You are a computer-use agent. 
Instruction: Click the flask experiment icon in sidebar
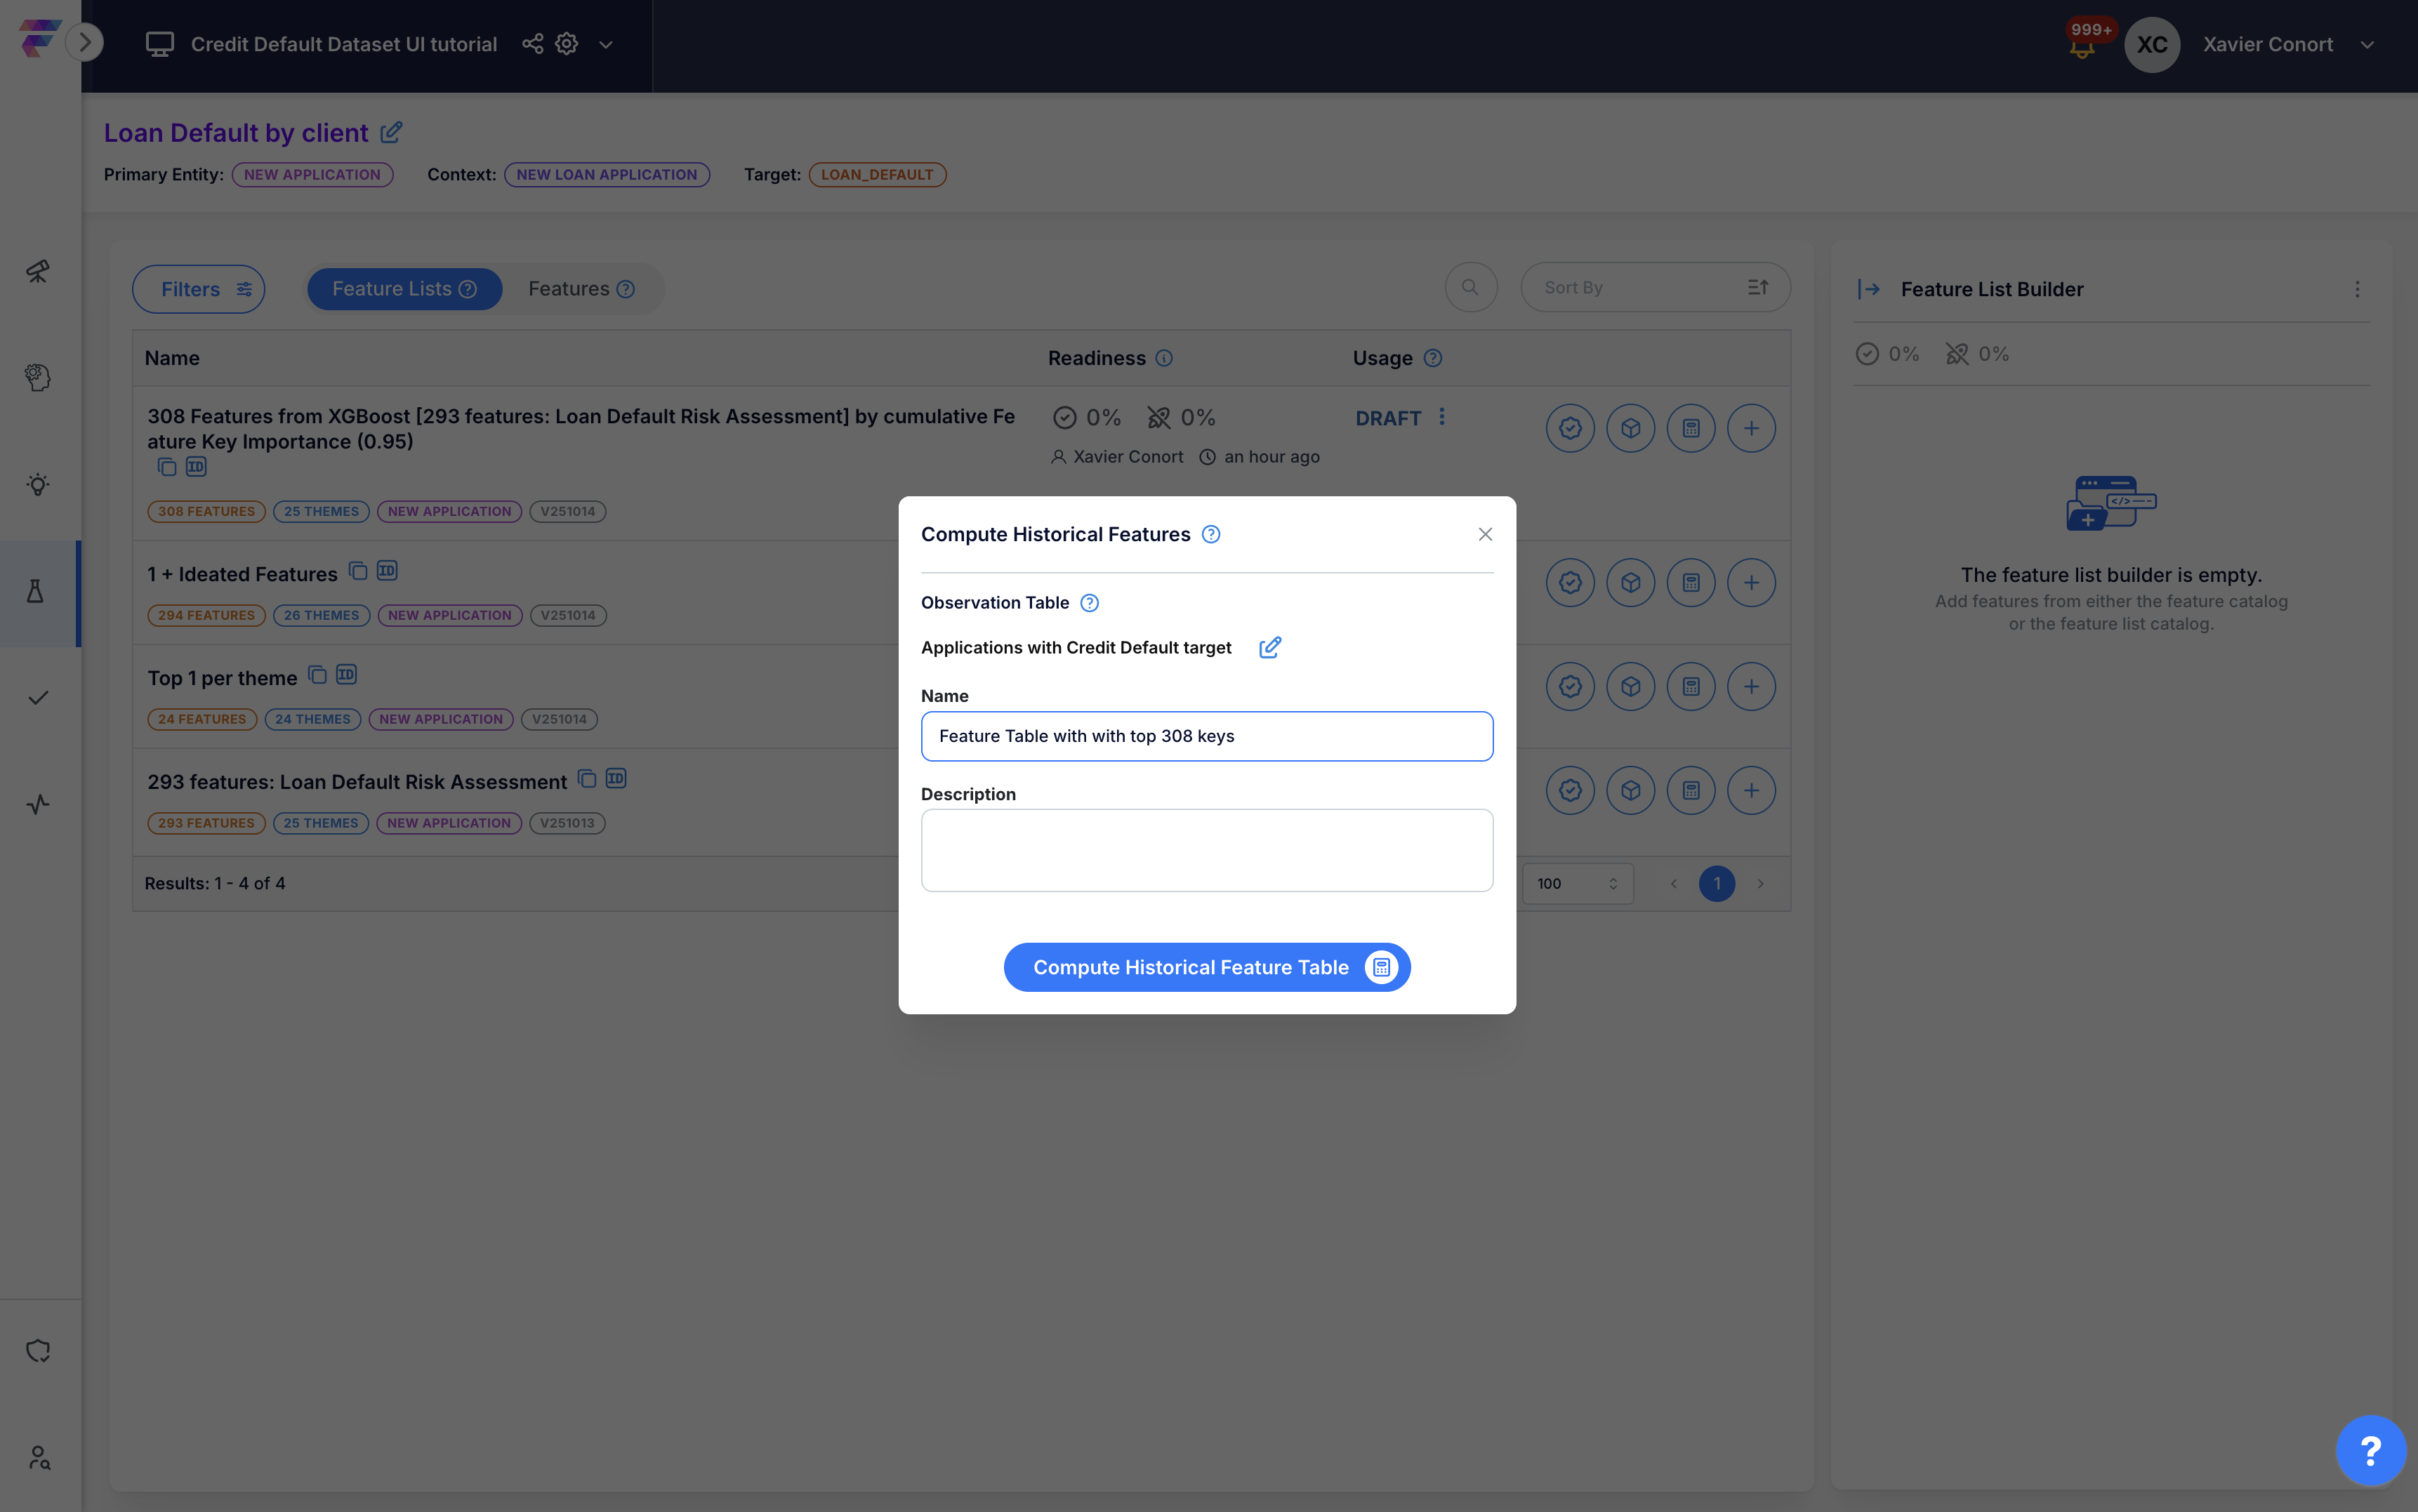tap(37, 592)
